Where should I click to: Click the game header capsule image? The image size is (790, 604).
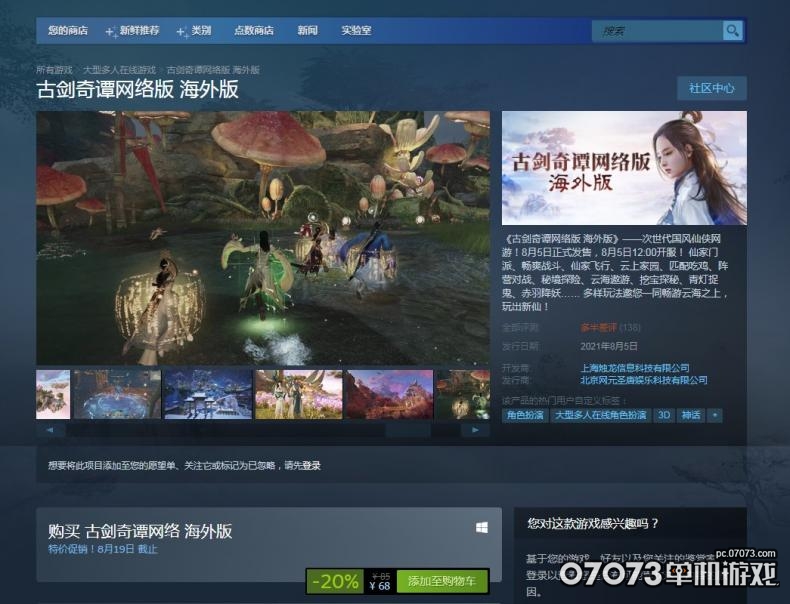[x=624, y=168]
